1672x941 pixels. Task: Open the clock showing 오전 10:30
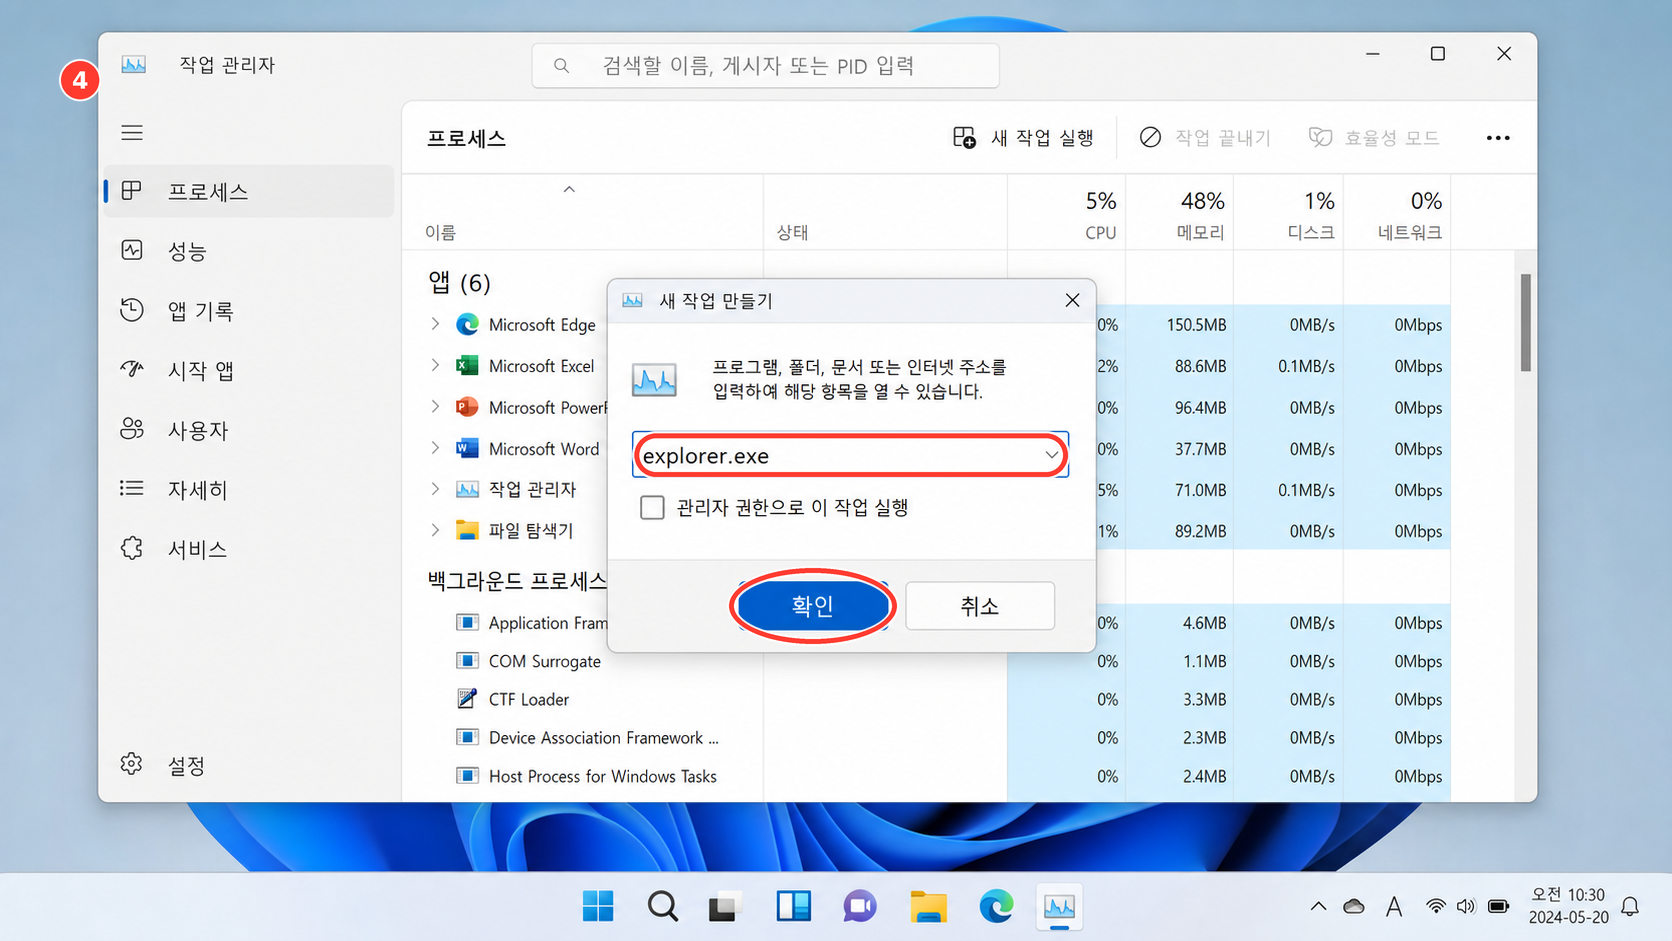(1567, 906)
